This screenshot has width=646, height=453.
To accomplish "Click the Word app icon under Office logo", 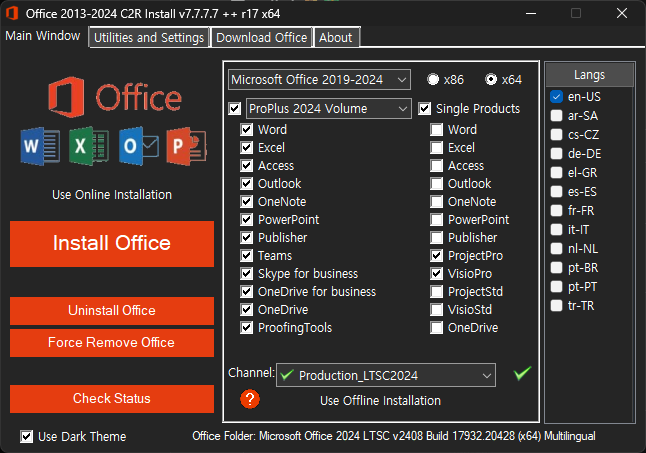I will (40, 146).
